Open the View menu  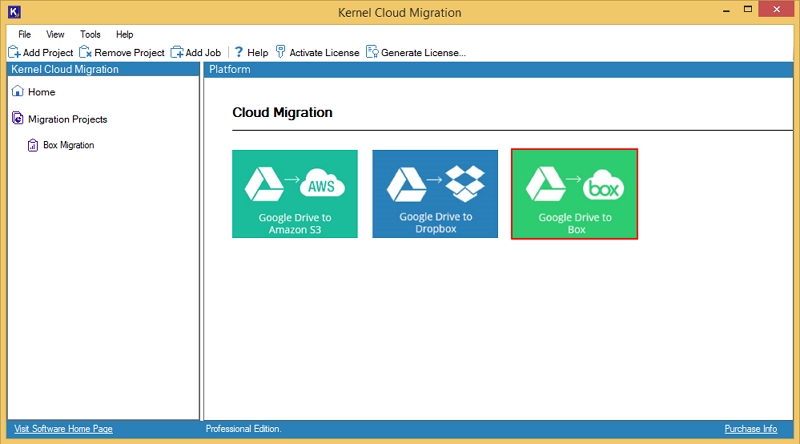(55, 34)
